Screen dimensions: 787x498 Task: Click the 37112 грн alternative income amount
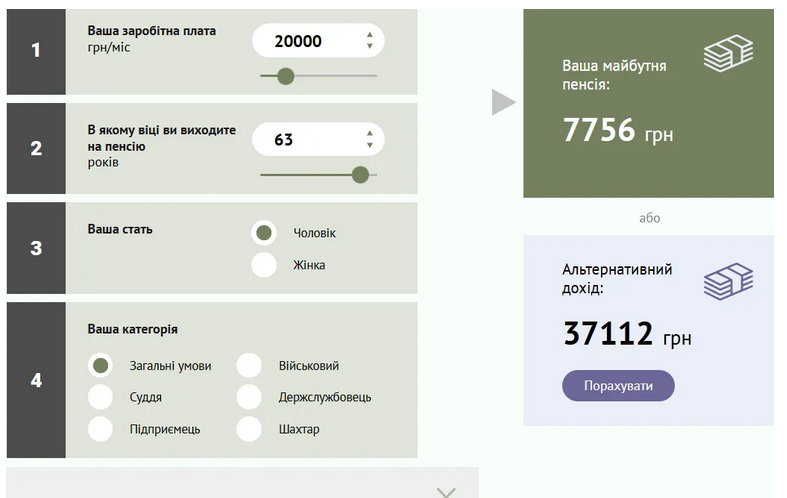click(x=627, y=333)
